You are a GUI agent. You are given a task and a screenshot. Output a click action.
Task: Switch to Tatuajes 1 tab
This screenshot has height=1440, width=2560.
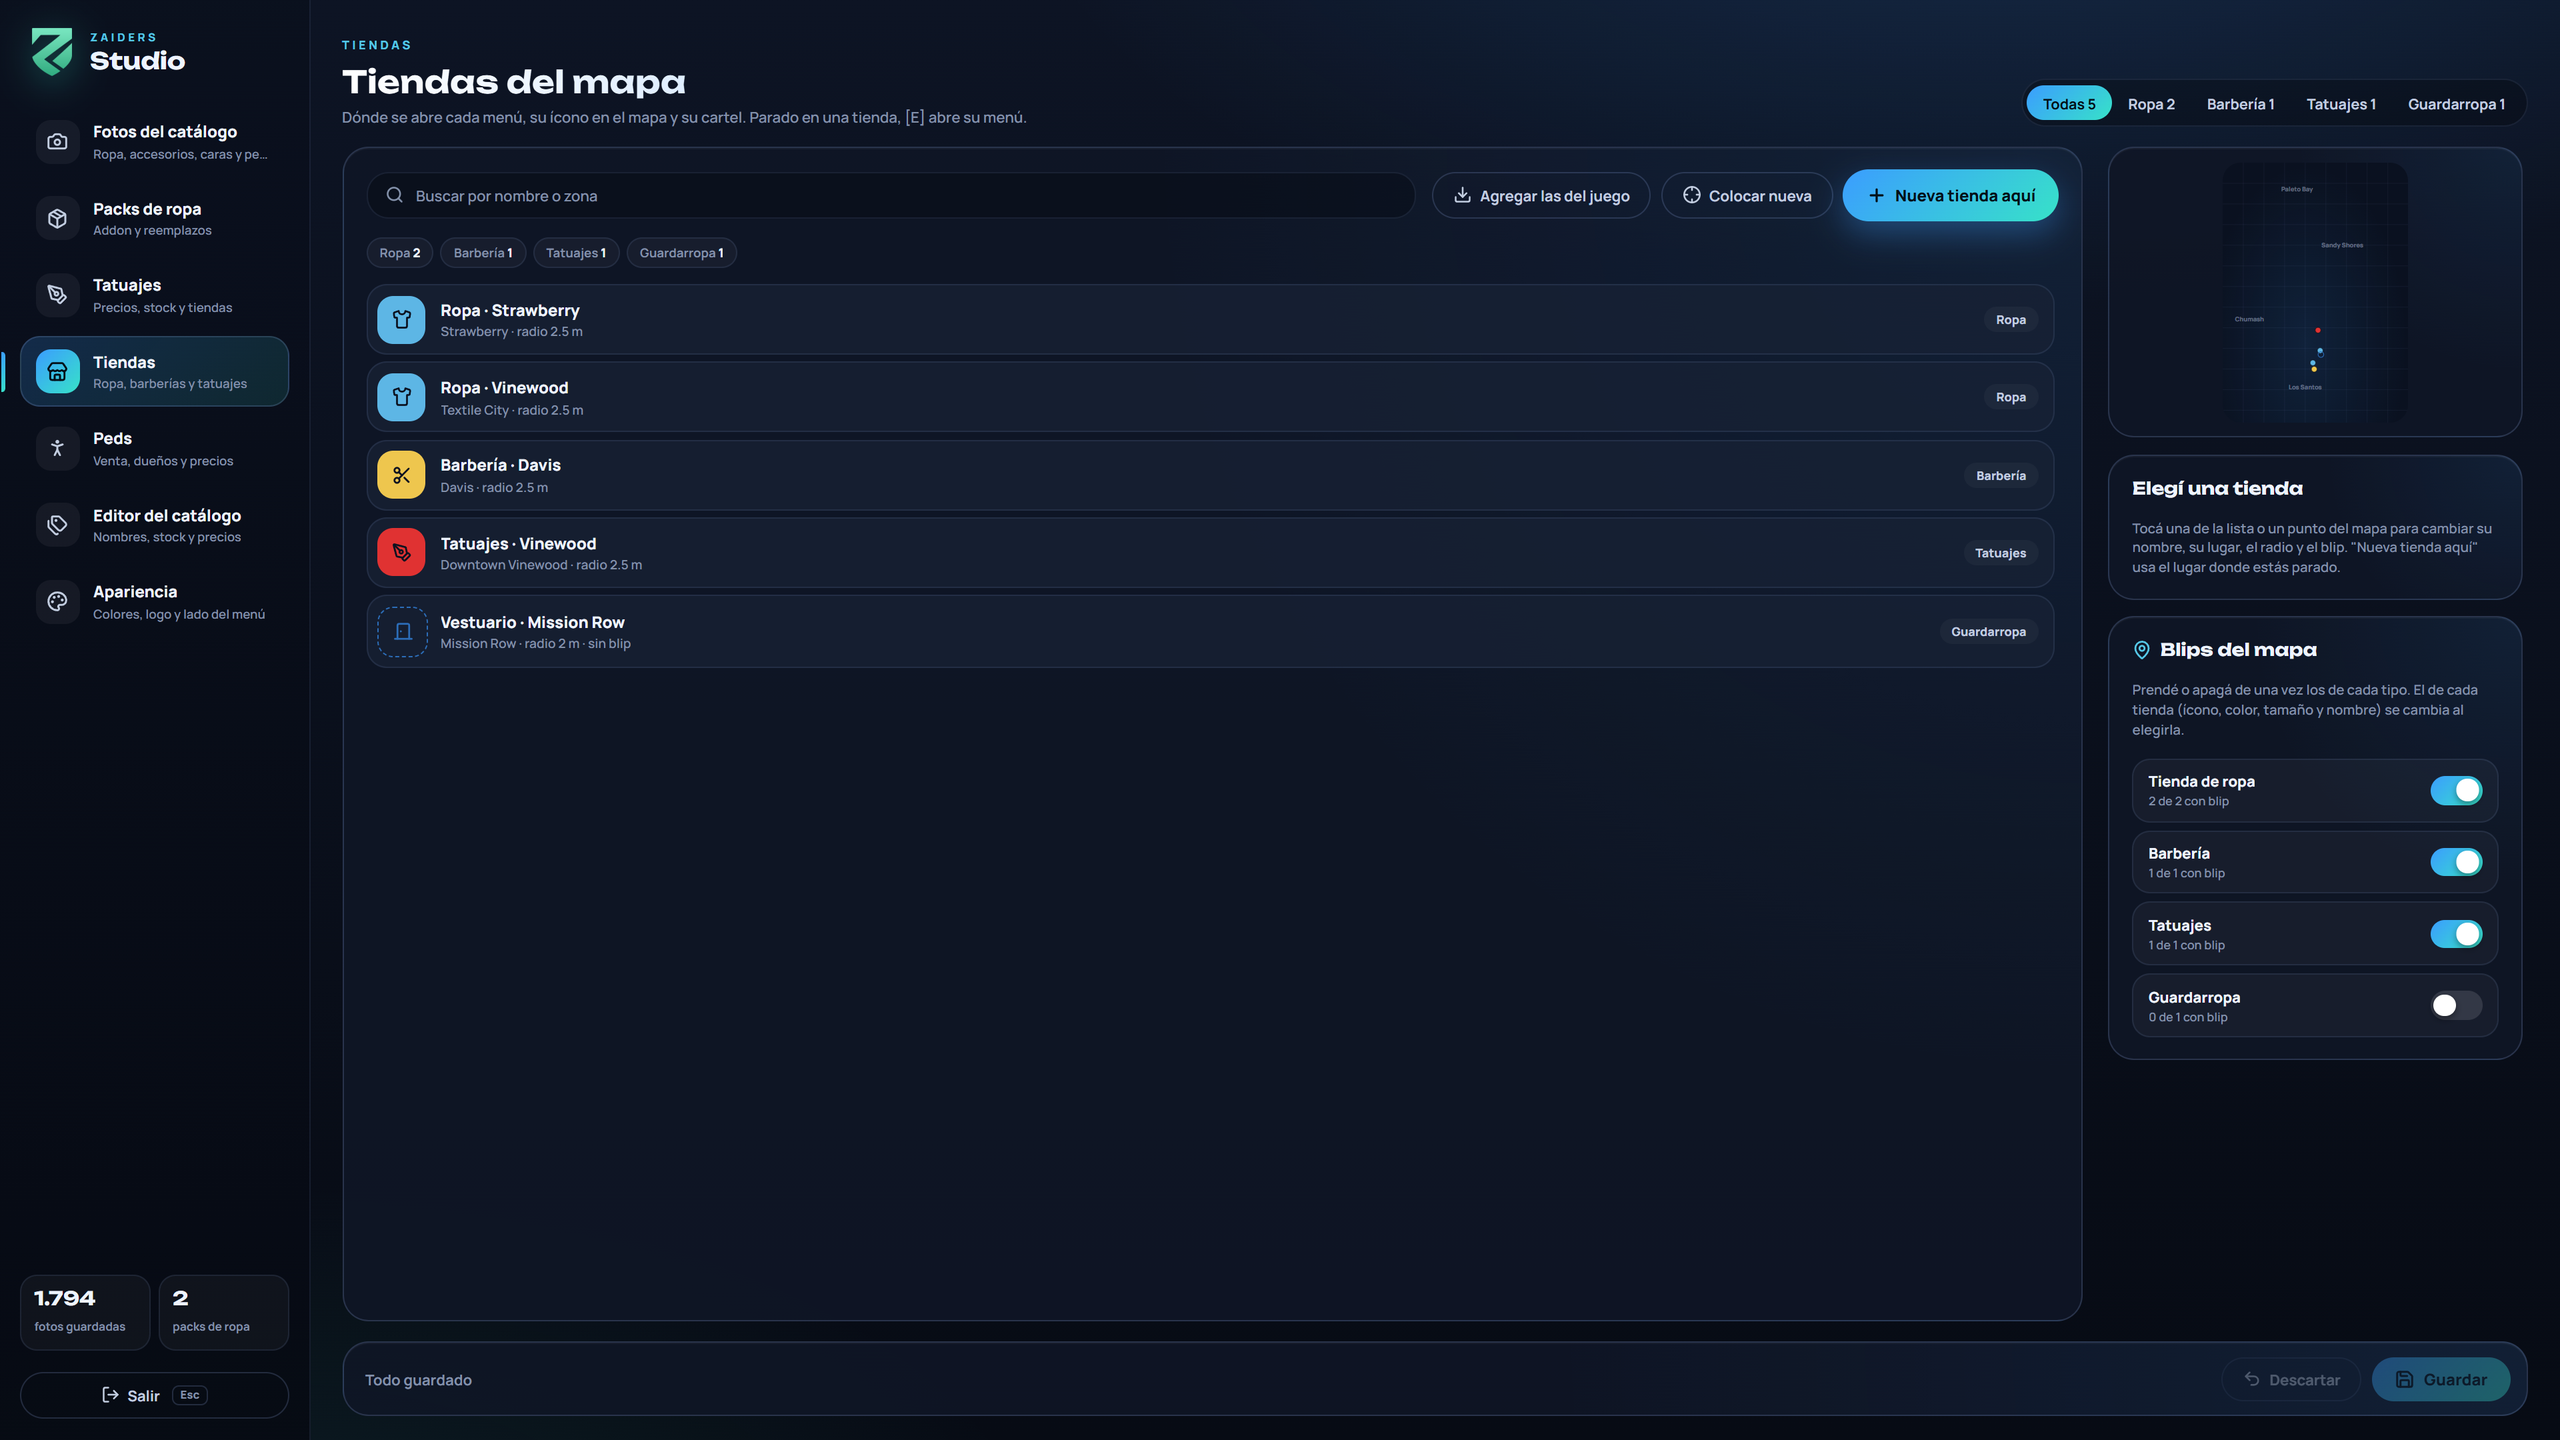click(2341, 104)
